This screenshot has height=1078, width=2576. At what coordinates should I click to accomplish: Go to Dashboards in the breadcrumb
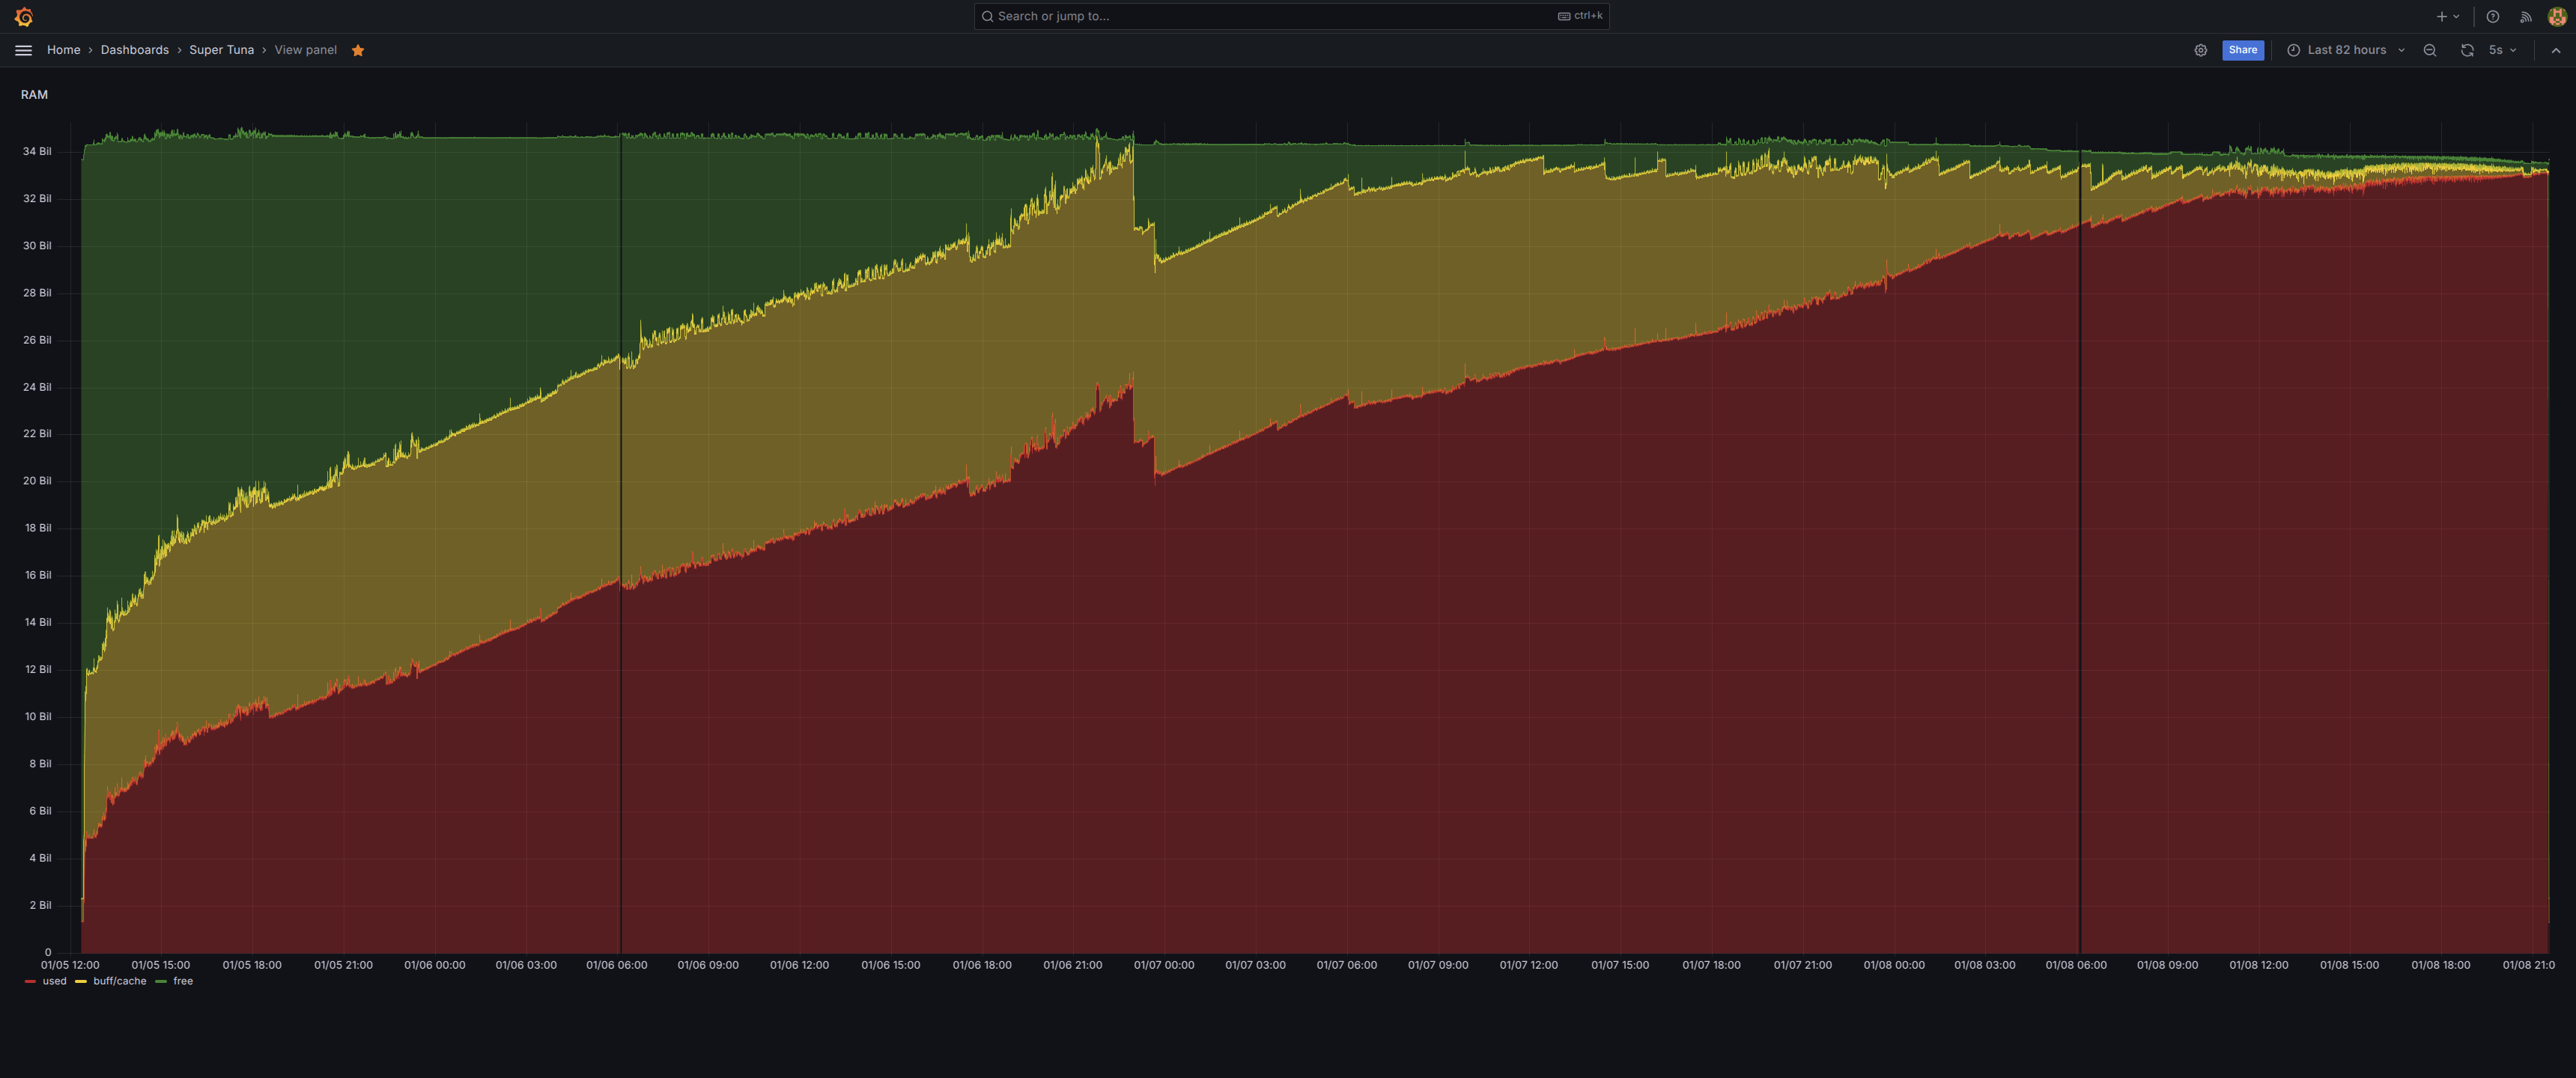pyautogui.click(x=134, y=50)
